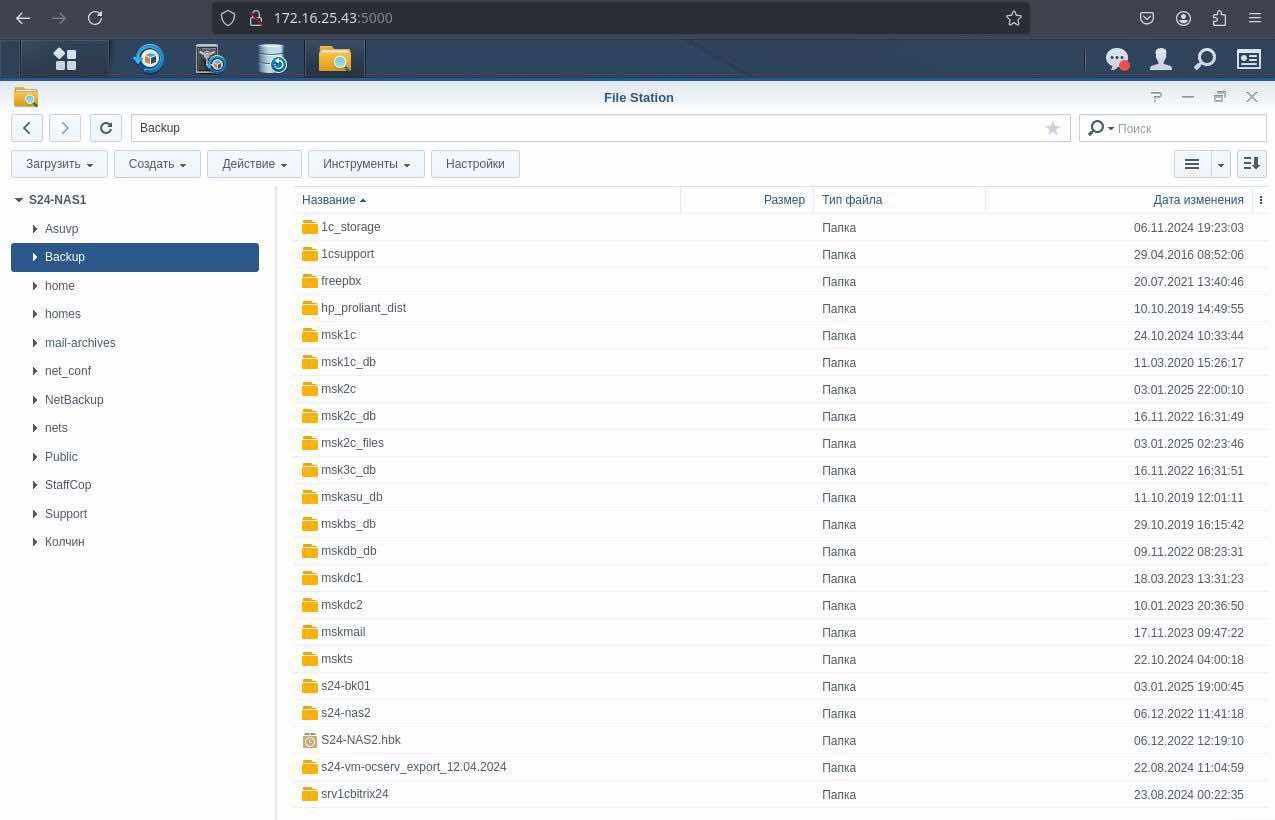Expand the Asuvp folder tree node

(35, 229)
